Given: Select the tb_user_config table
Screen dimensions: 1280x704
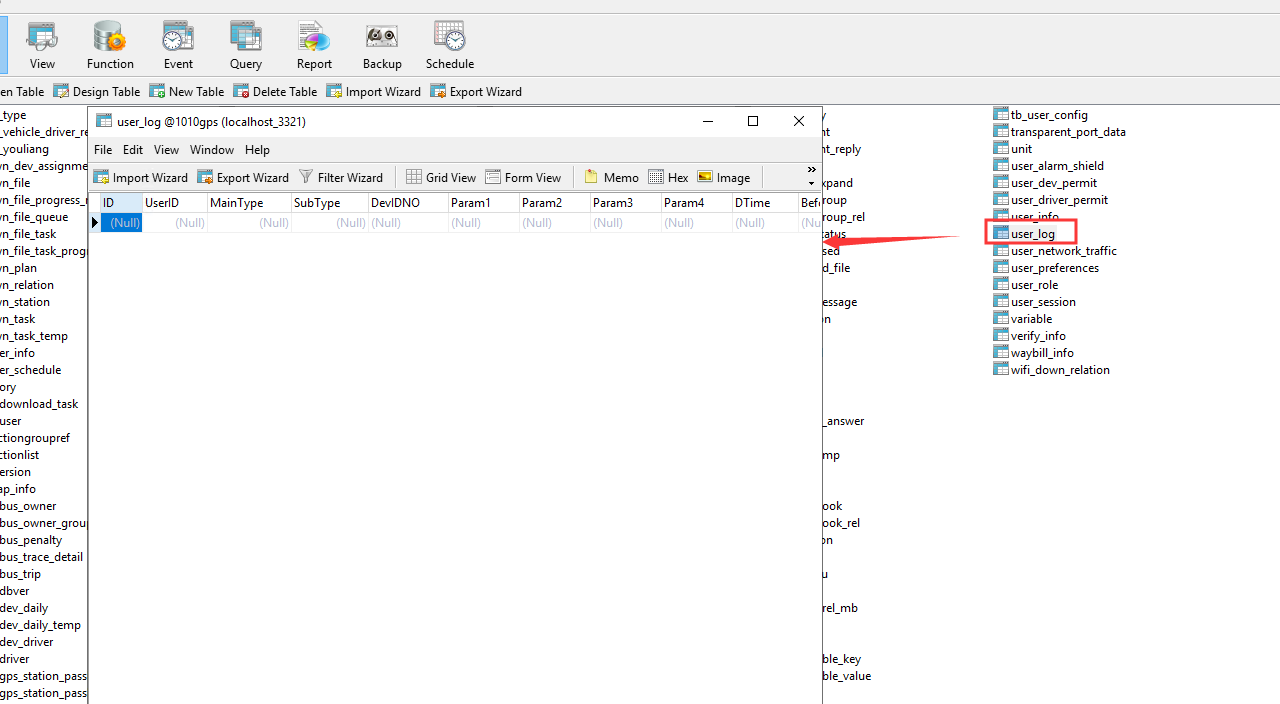Looking at the screenshot, I should point(1040,115).
